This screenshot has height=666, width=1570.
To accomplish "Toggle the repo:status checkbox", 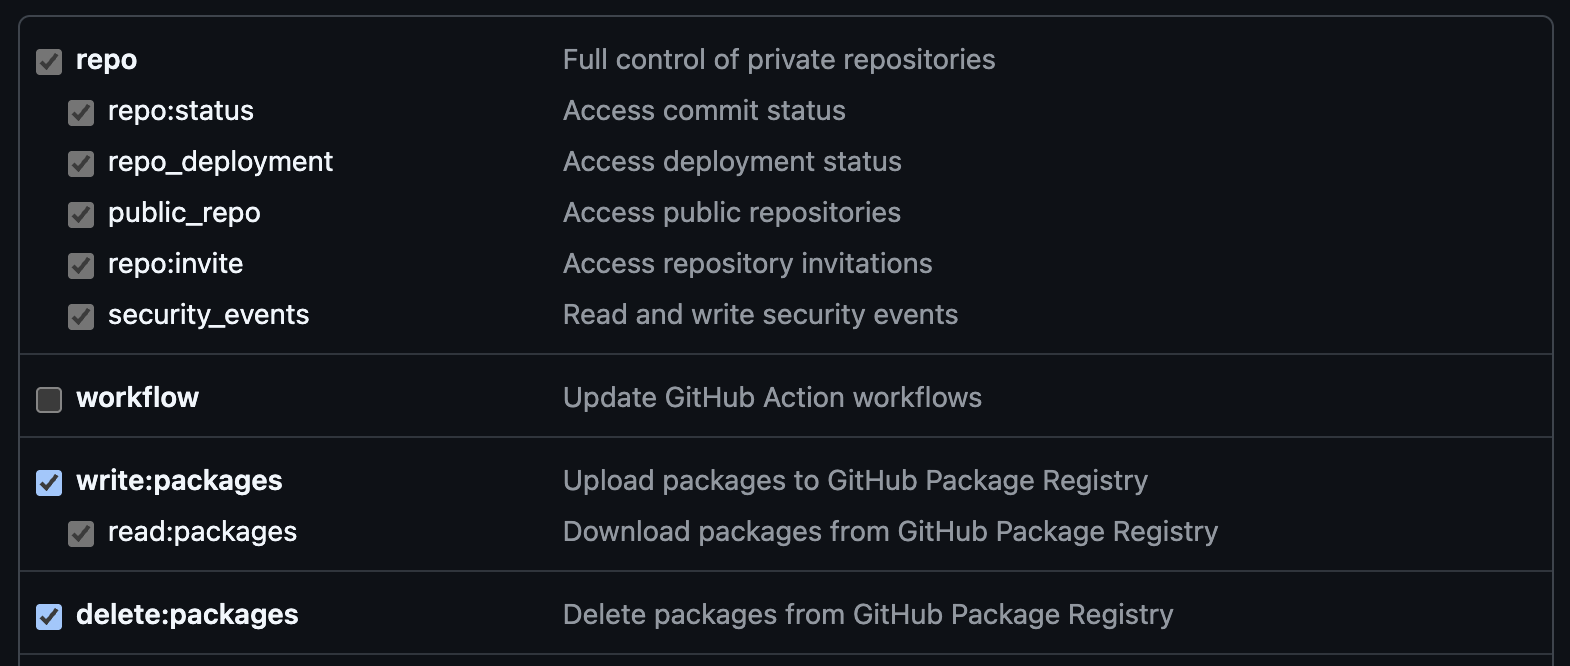I will pos(81,112).
